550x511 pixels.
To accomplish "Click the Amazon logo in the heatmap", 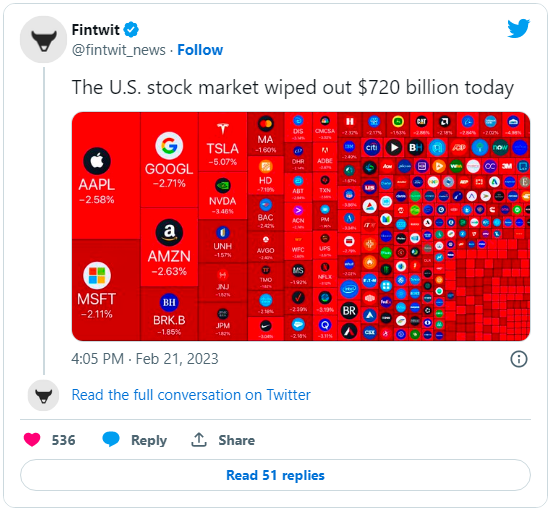I will (x=169, y=232).
